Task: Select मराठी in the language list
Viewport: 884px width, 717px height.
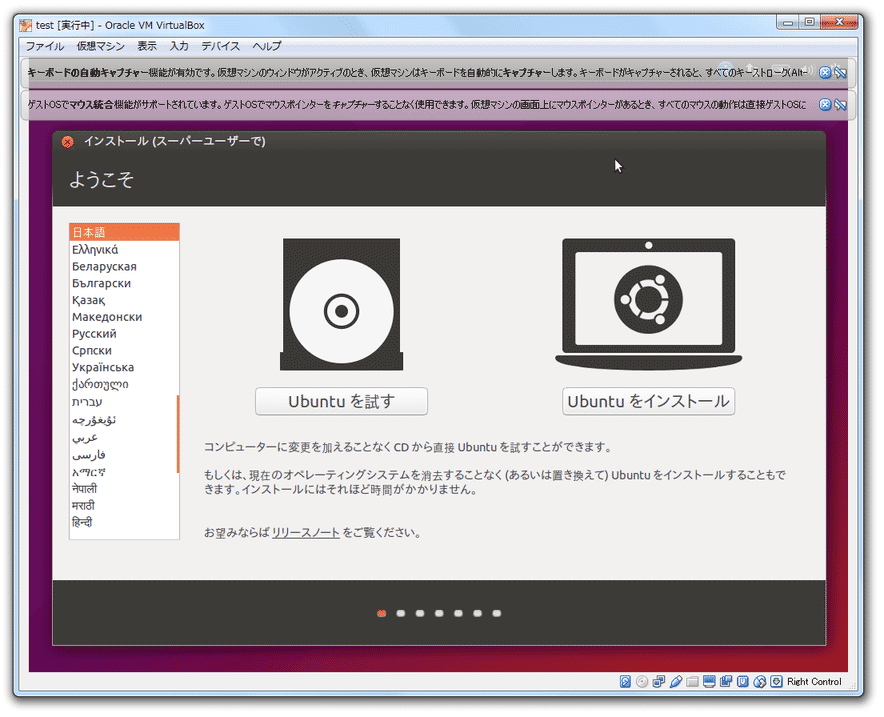Action: (124, 506)
